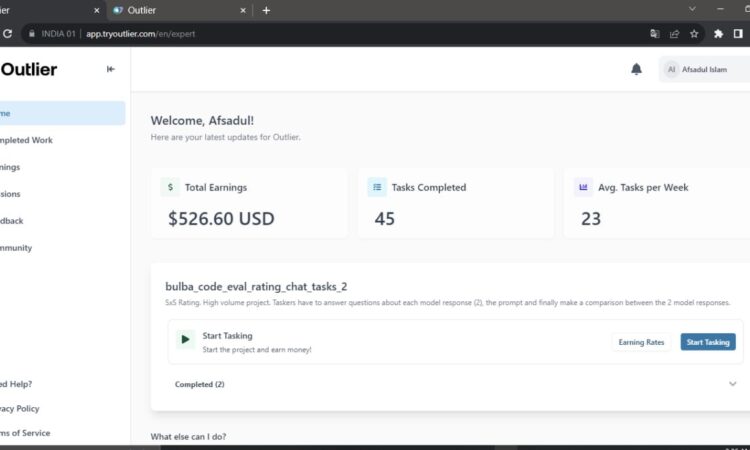The height and width of the screenshot is (450, 750).
Task: Open a new browser tab with plus icon
Action: [266, 11]
